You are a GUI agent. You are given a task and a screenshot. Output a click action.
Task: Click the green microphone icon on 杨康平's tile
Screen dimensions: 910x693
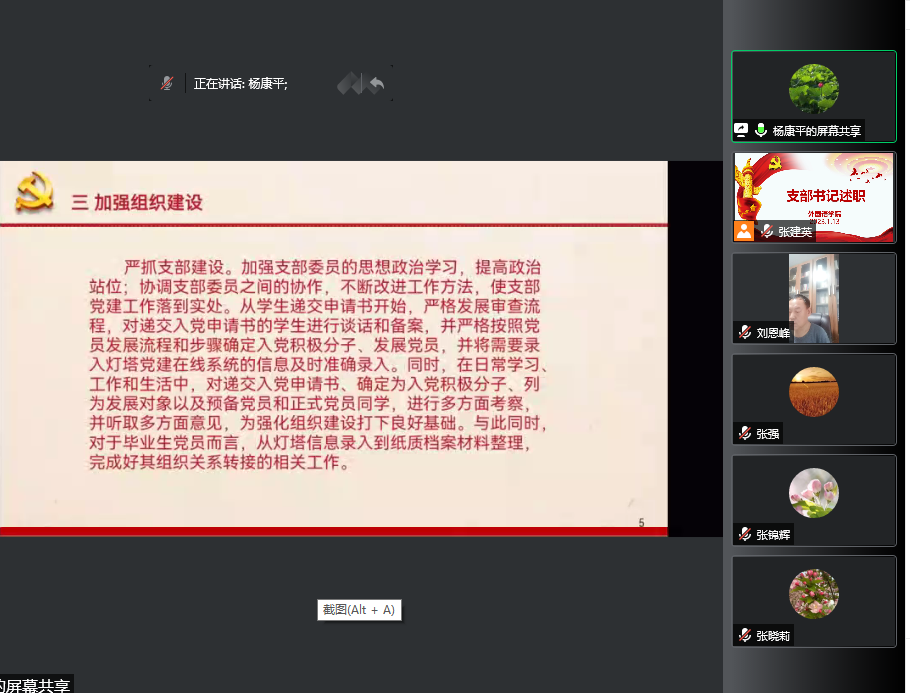pos(761,130)
